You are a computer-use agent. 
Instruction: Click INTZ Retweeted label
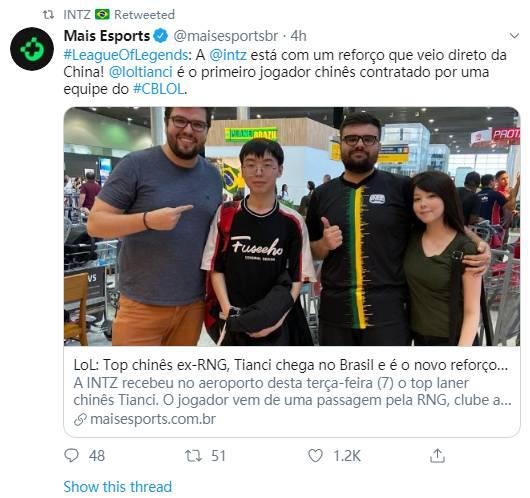tap(119, 15)
